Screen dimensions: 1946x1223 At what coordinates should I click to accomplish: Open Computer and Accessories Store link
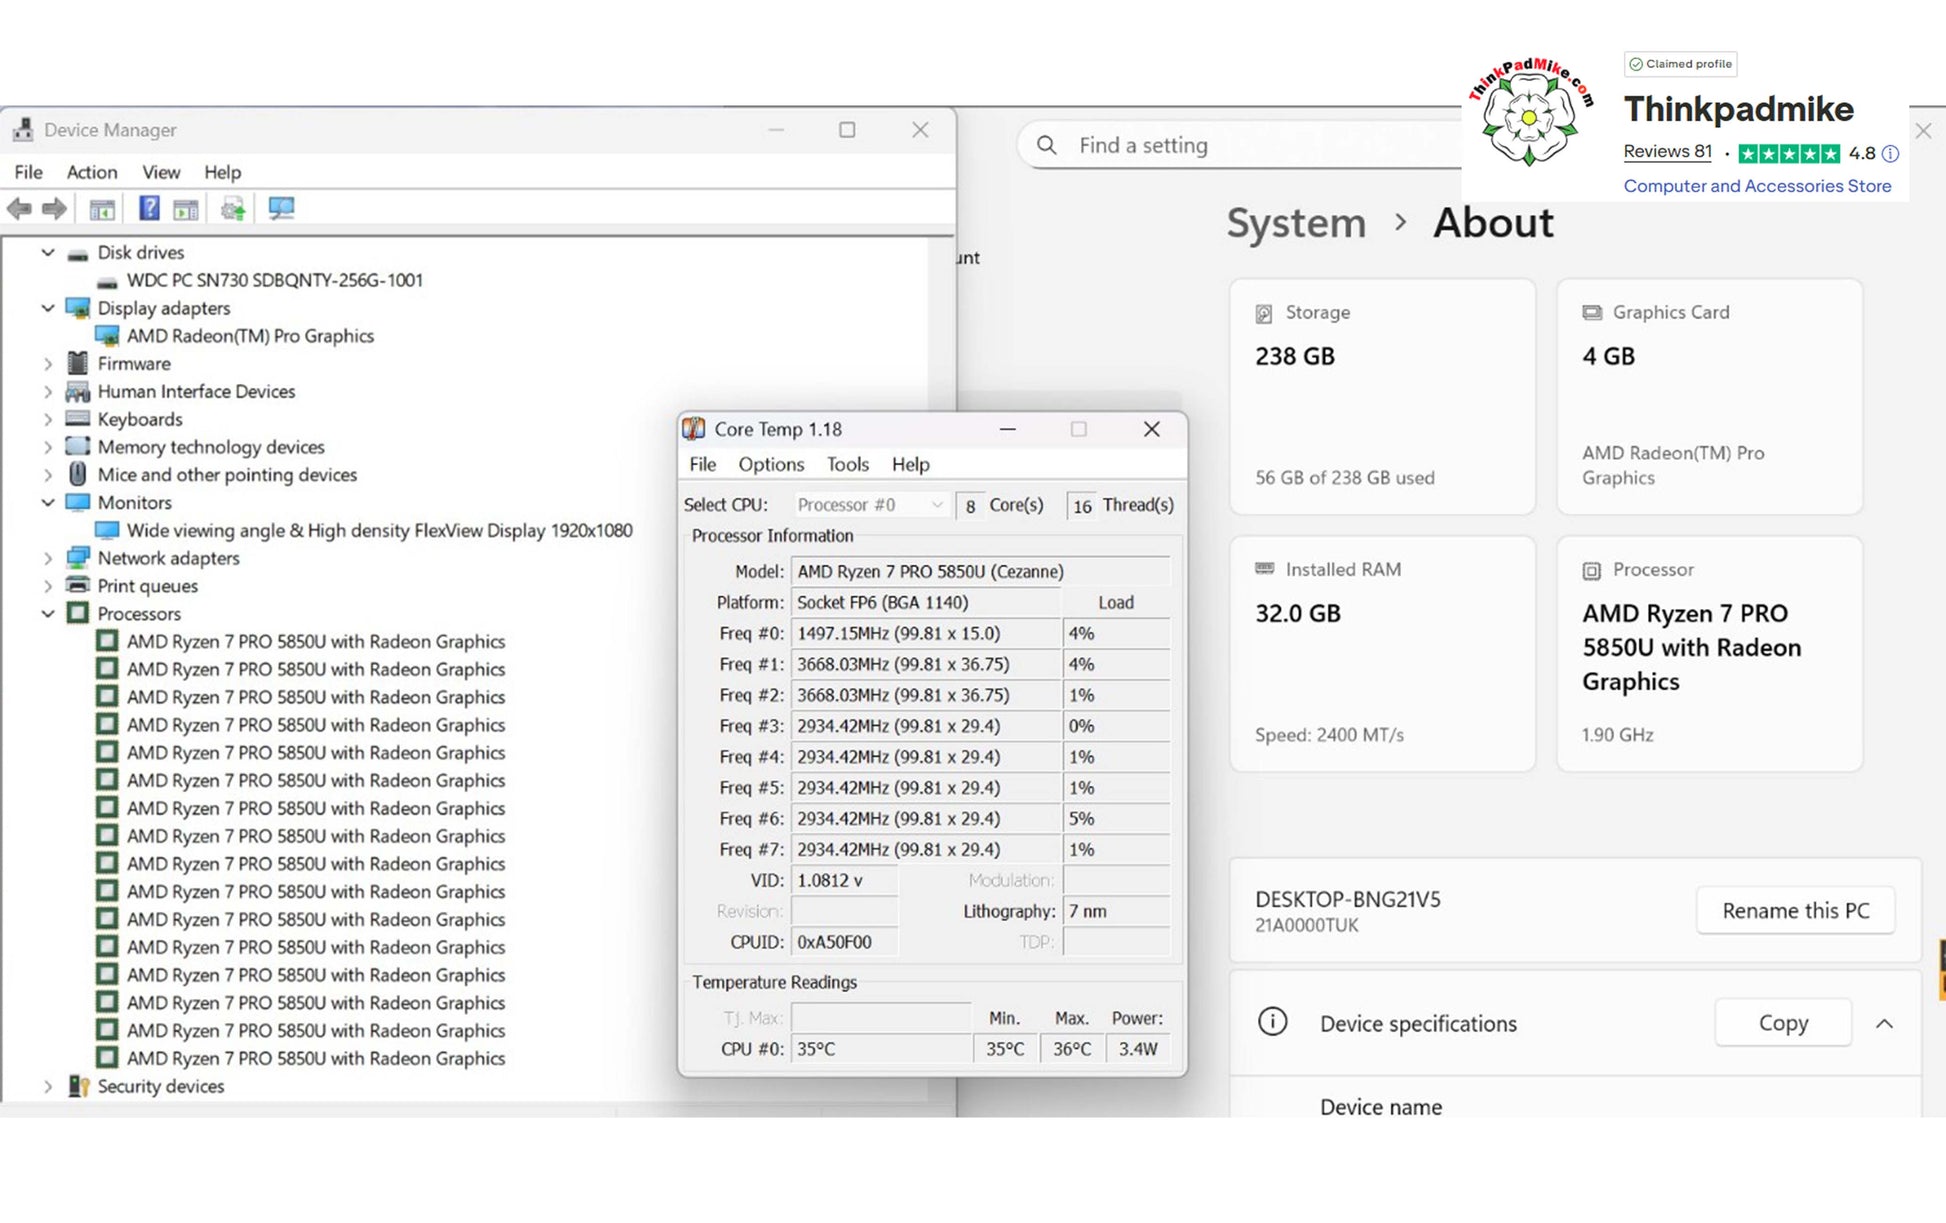click(1757, 186)
